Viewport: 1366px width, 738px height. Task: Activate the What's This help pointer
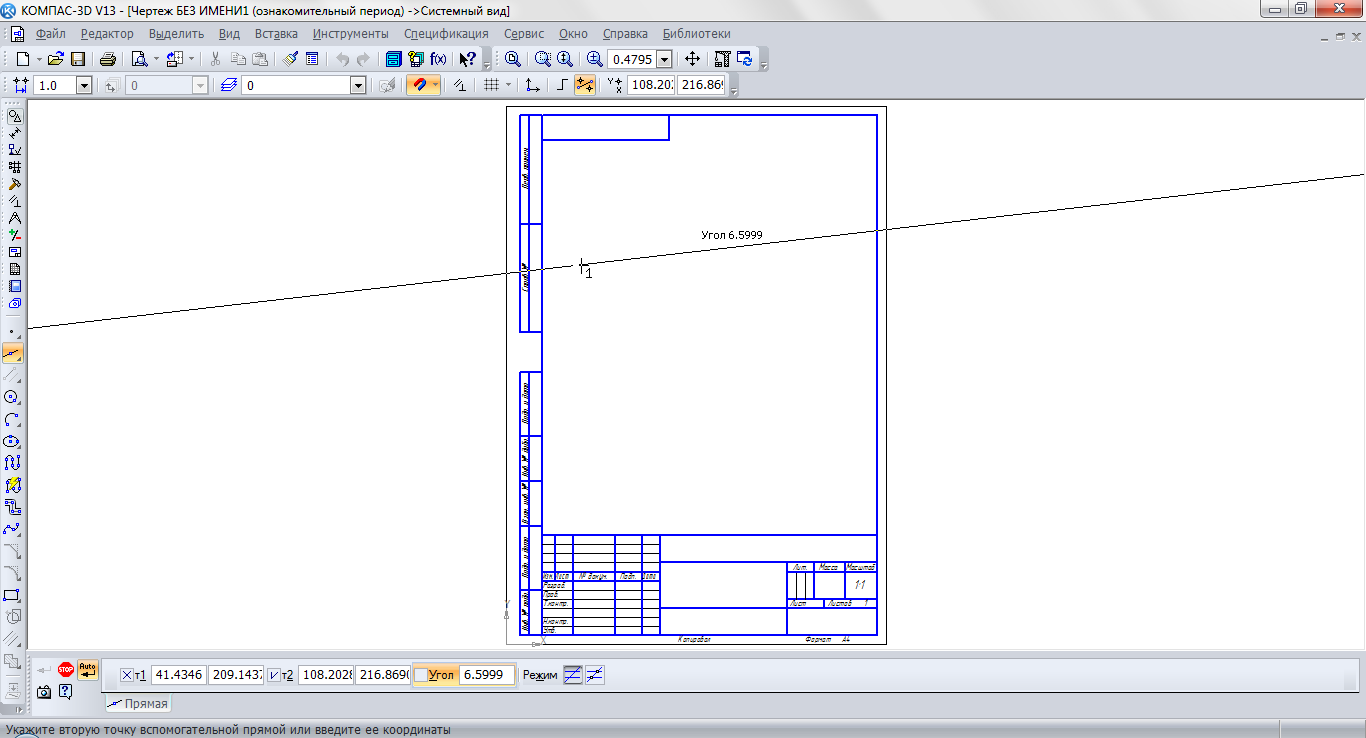point(467,59)
